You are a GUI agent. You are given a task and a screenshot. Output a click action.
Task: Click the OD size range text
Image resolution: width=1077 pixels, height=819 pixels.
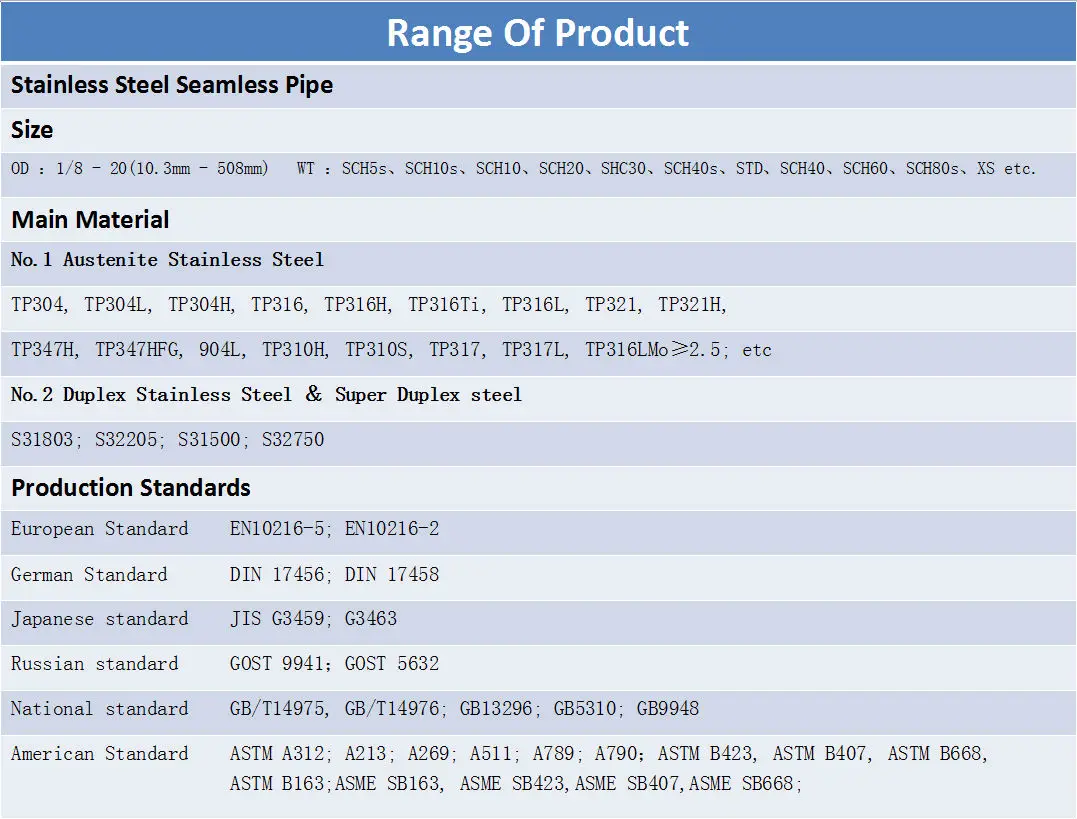point(140,169)
